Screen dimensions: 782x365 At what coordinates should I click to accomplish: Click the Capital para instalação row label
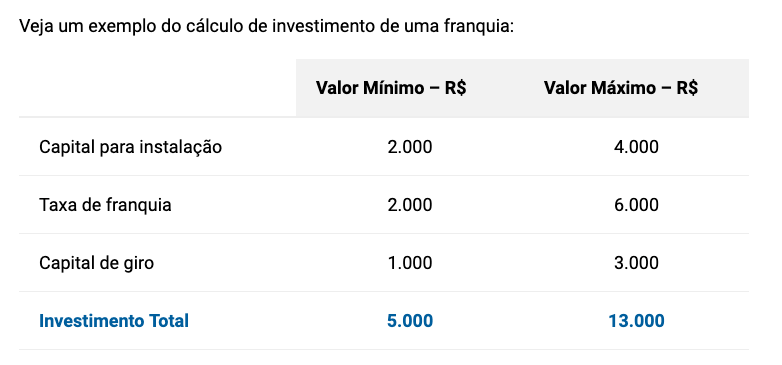(x=130, y=147)
